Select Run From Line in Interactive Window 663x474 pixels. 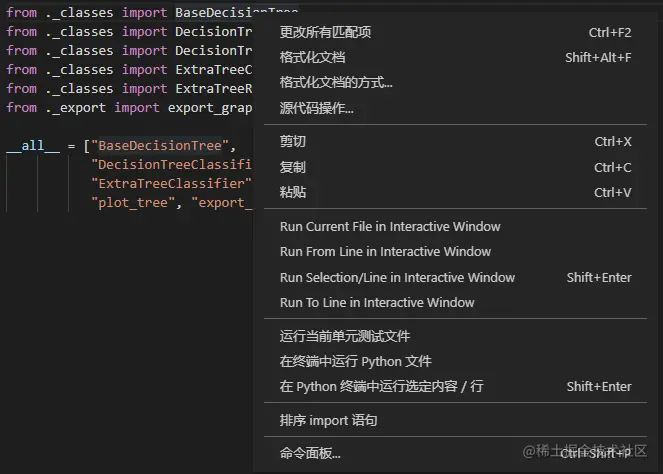[455, 252]
